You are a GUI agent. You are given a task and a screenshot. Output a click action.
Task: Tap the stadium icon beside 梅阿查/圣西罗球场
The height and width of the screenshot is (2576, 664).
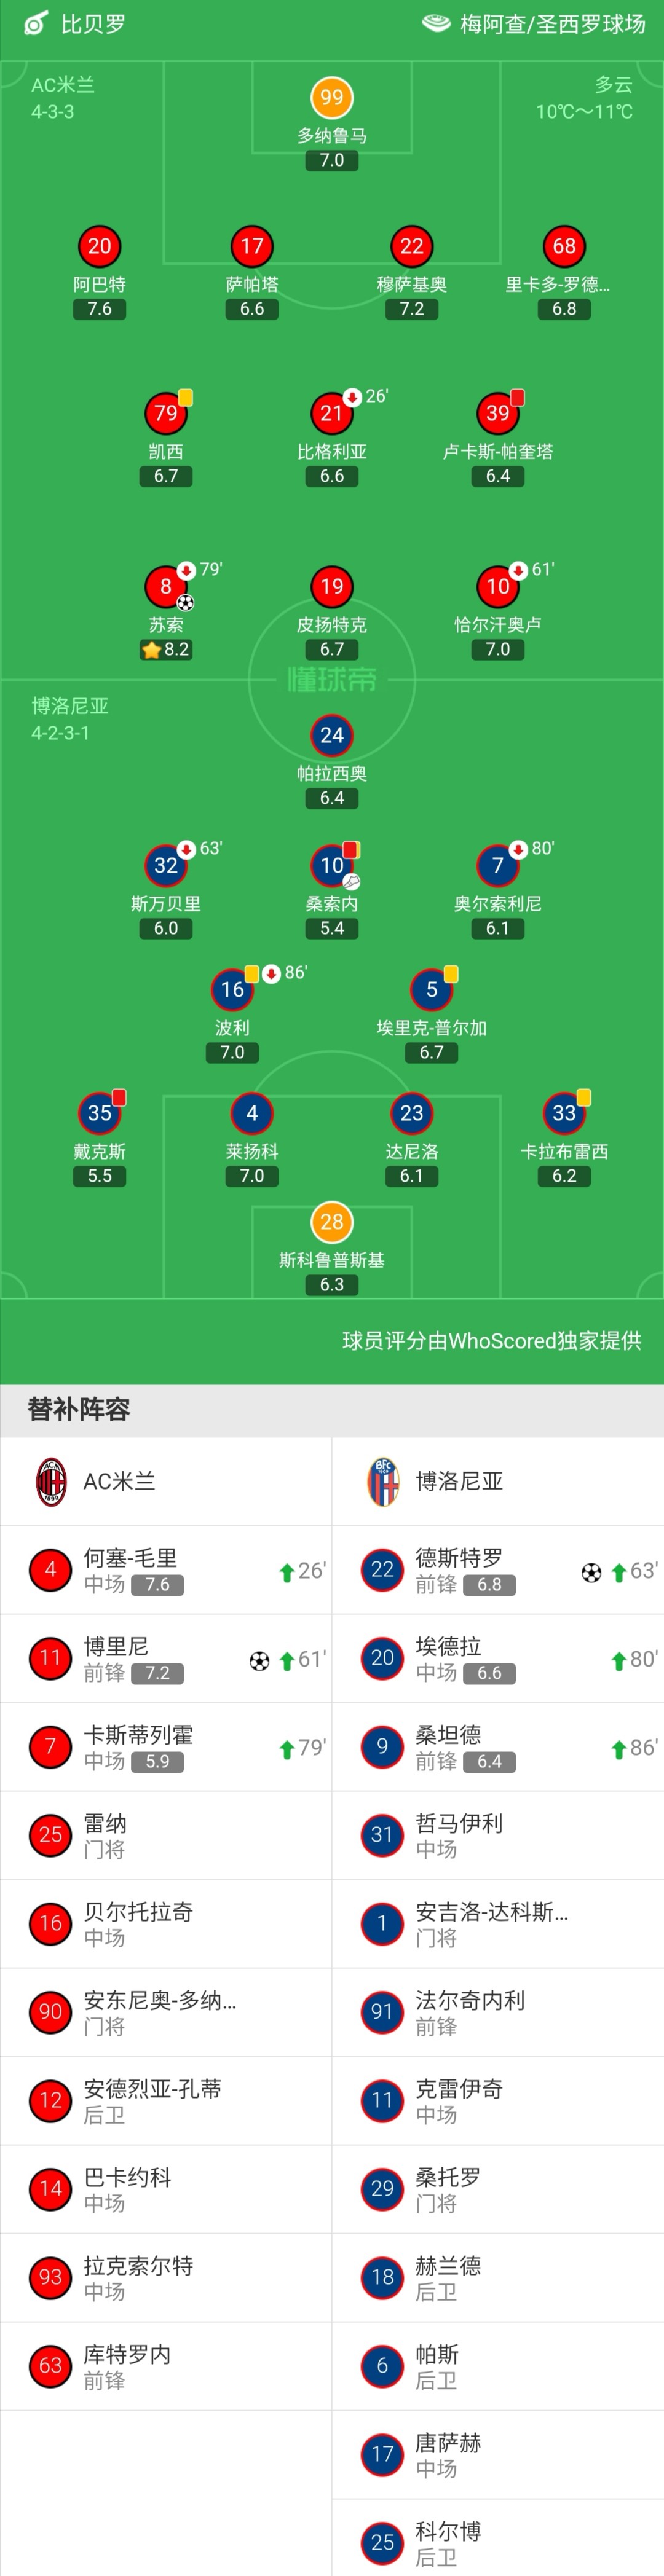436,23
